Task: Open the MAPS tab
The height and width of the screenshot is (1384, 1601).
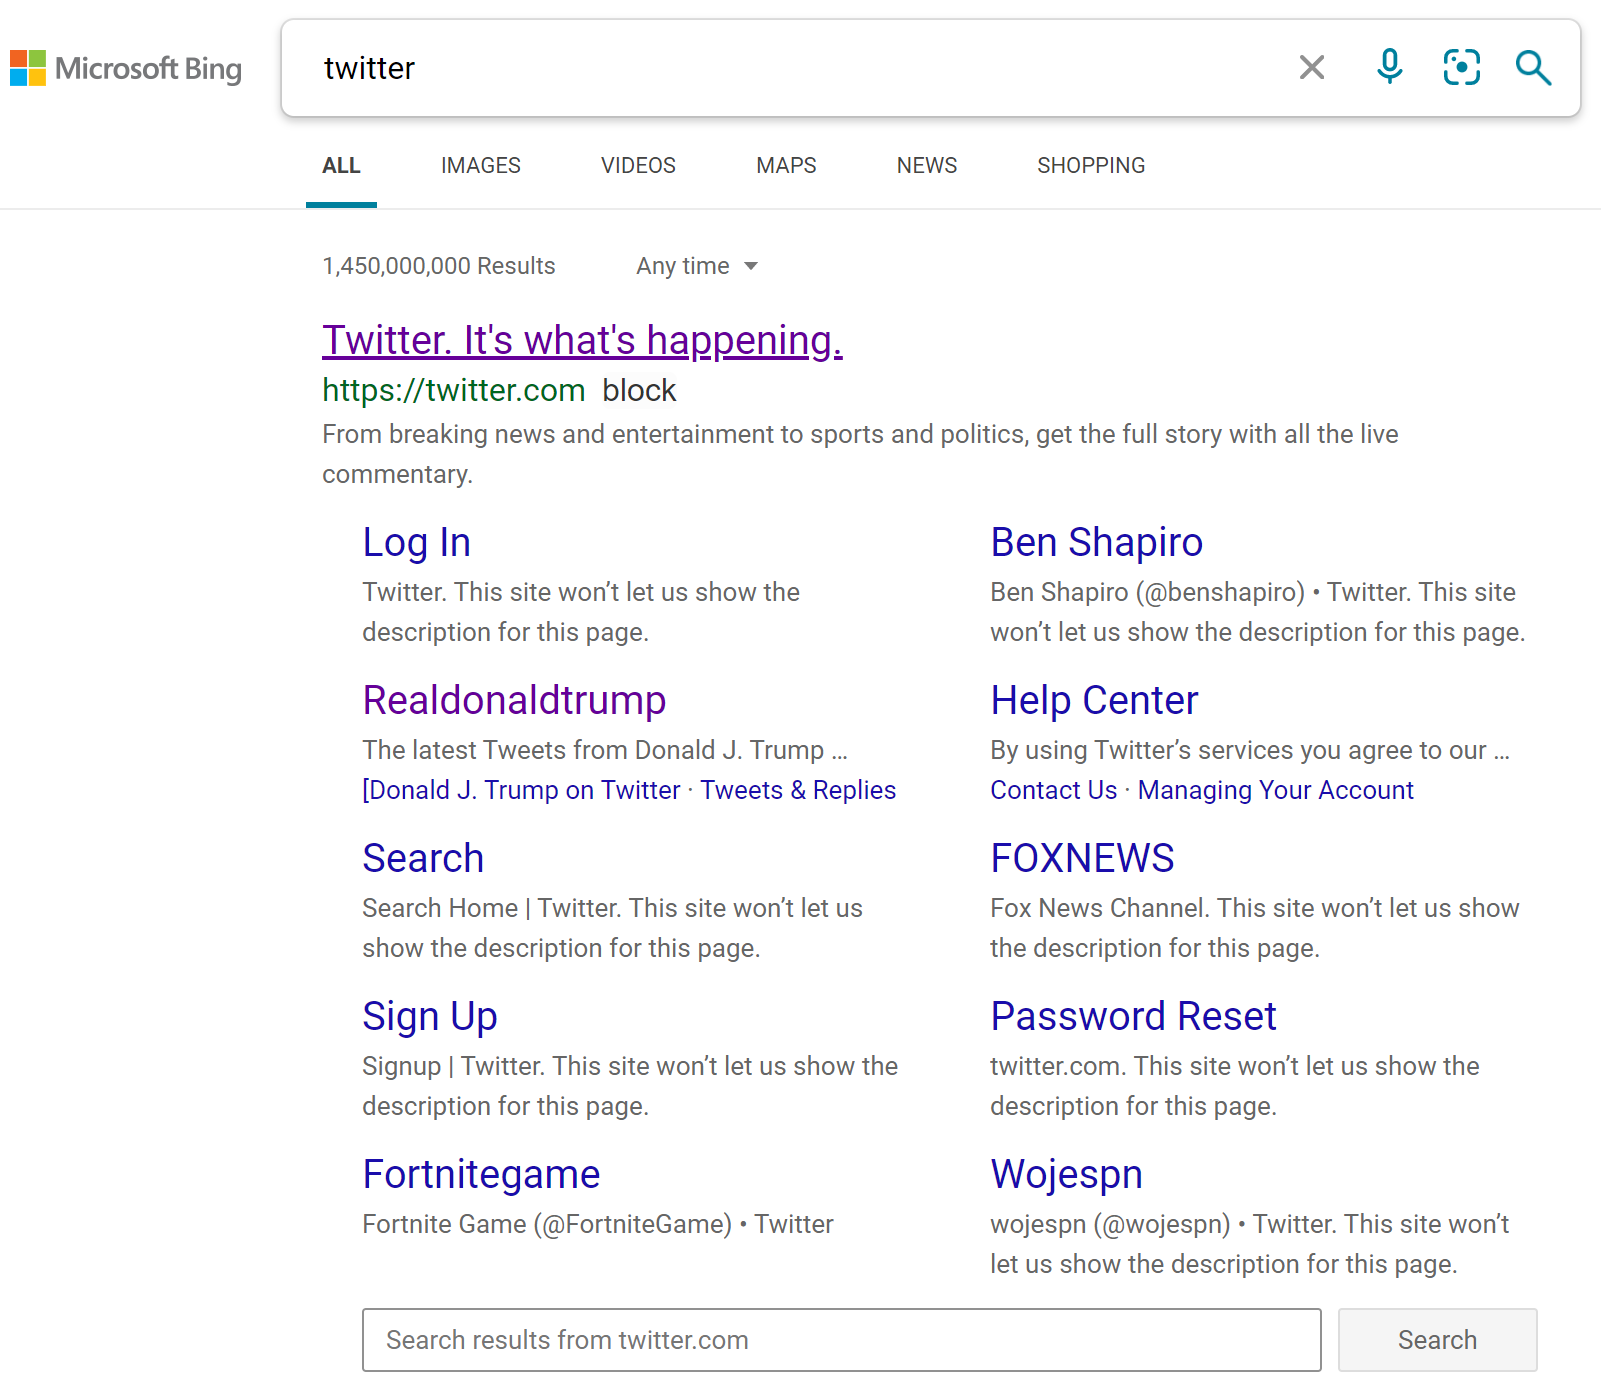Action: pyautogui.click(x=786, y=165)
